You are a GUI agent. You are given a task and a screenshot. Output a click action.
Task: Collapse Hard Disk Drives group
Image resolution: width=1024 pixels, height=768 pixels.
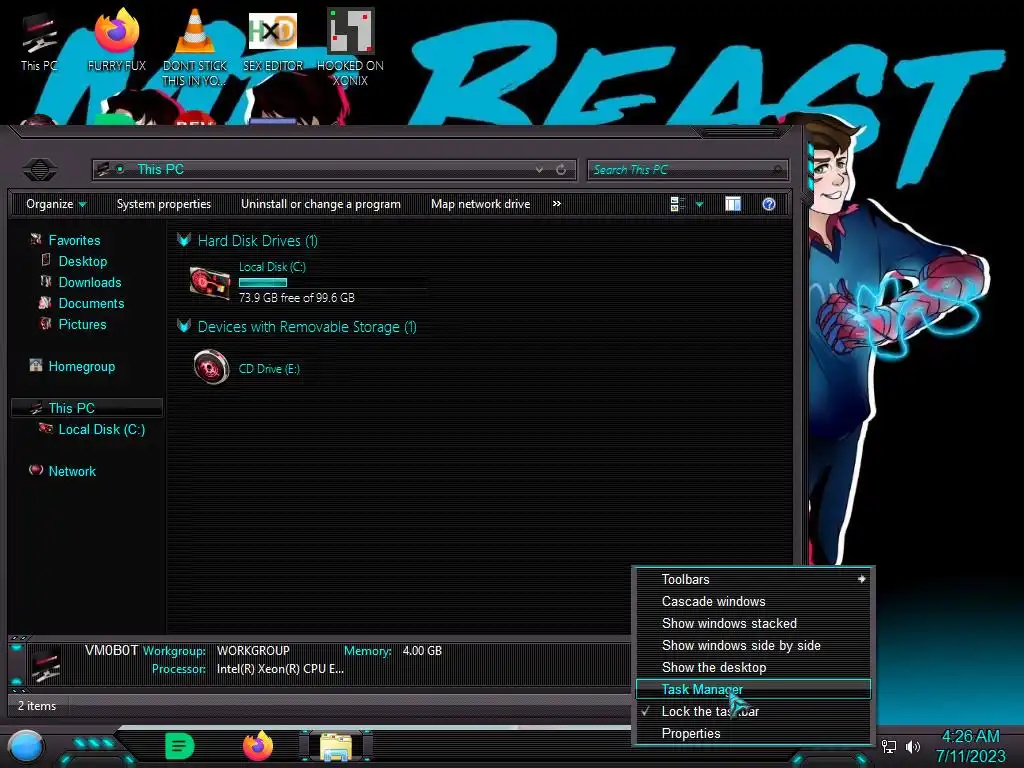coord(184,240)
